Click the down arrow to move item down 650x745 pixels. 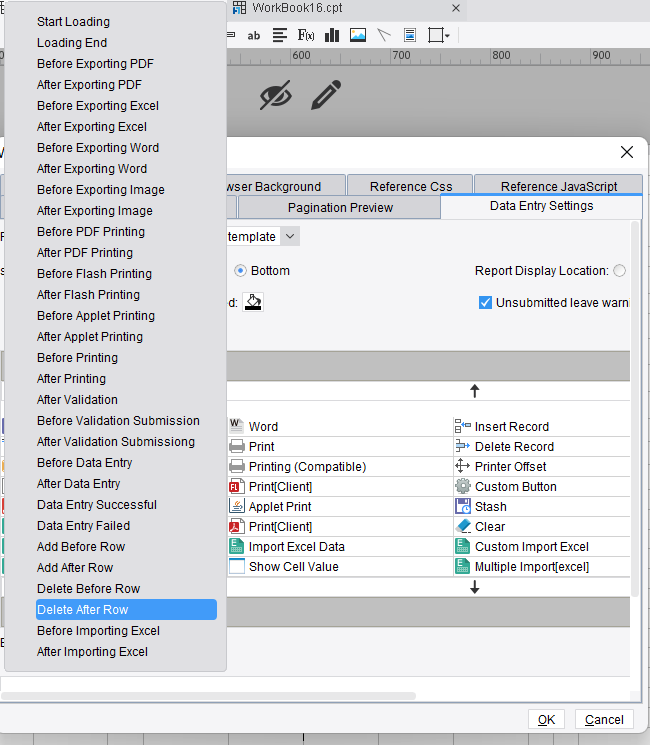click(474, 587)
